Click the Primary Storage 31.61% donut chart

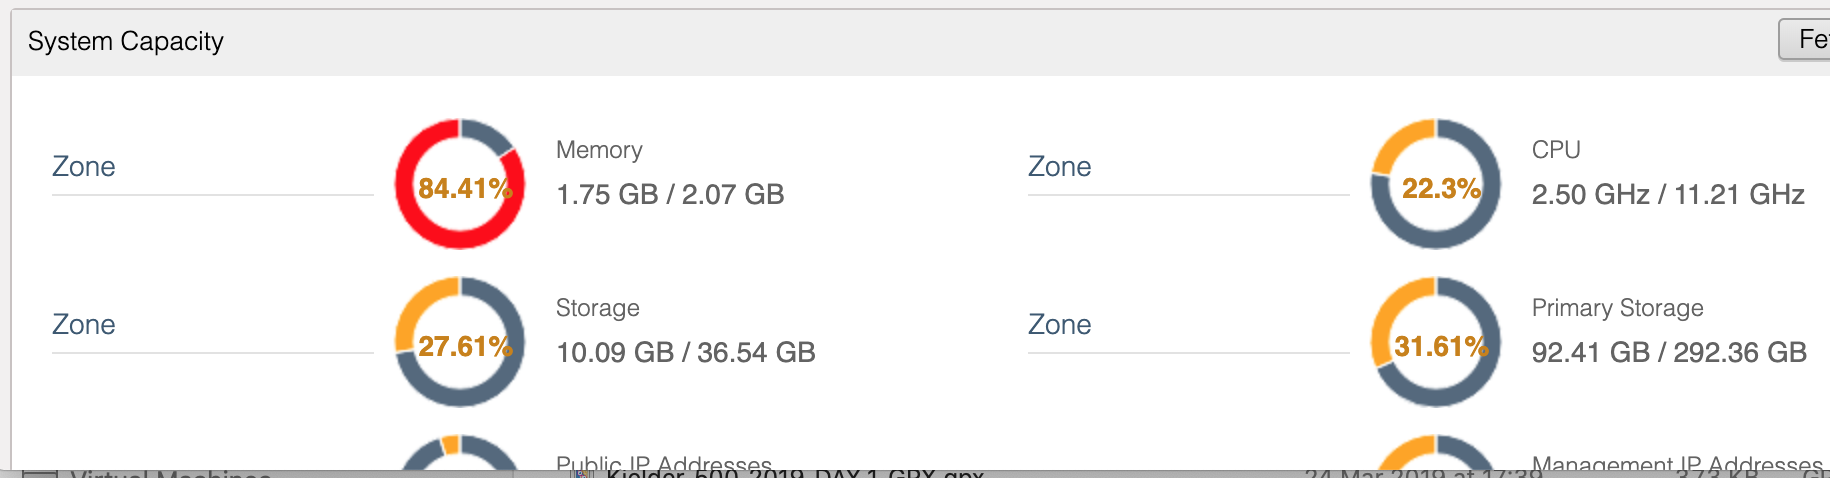(x=1436, y=342)
